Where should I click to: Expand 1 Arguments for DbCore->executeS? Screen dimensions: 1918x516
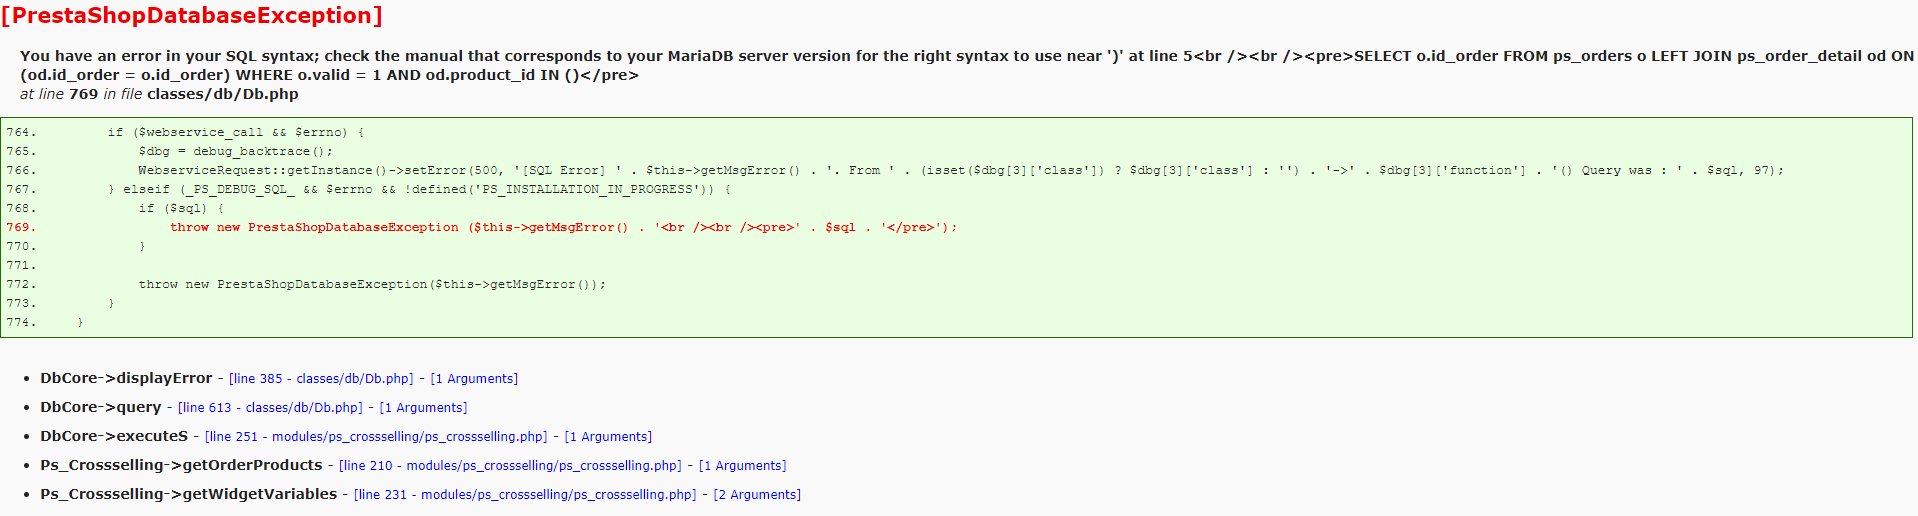tap(608, 437)
